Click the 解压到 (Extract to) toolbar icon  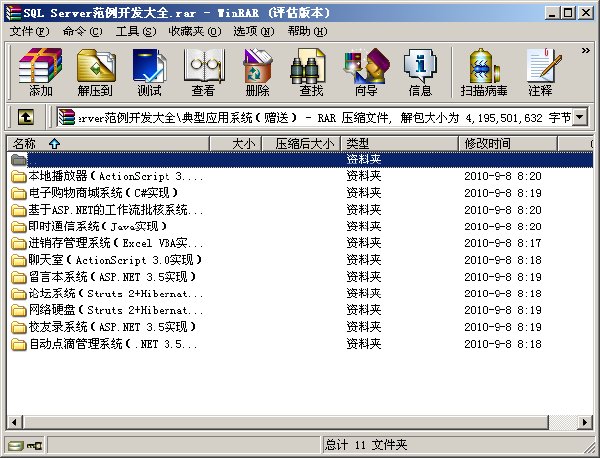point(95,72)
